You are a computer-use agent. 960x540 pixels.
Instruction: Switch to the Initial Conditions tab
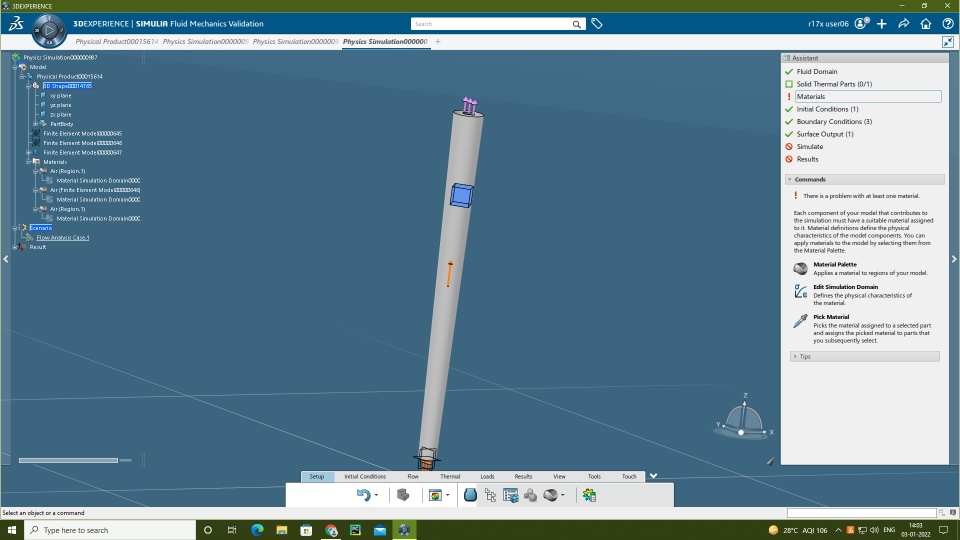point(365,476)
